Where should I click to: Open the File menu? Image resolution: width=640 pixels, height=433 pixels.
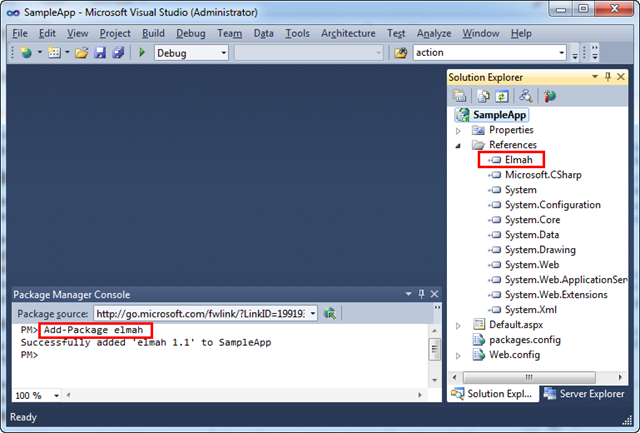[20, 33]
